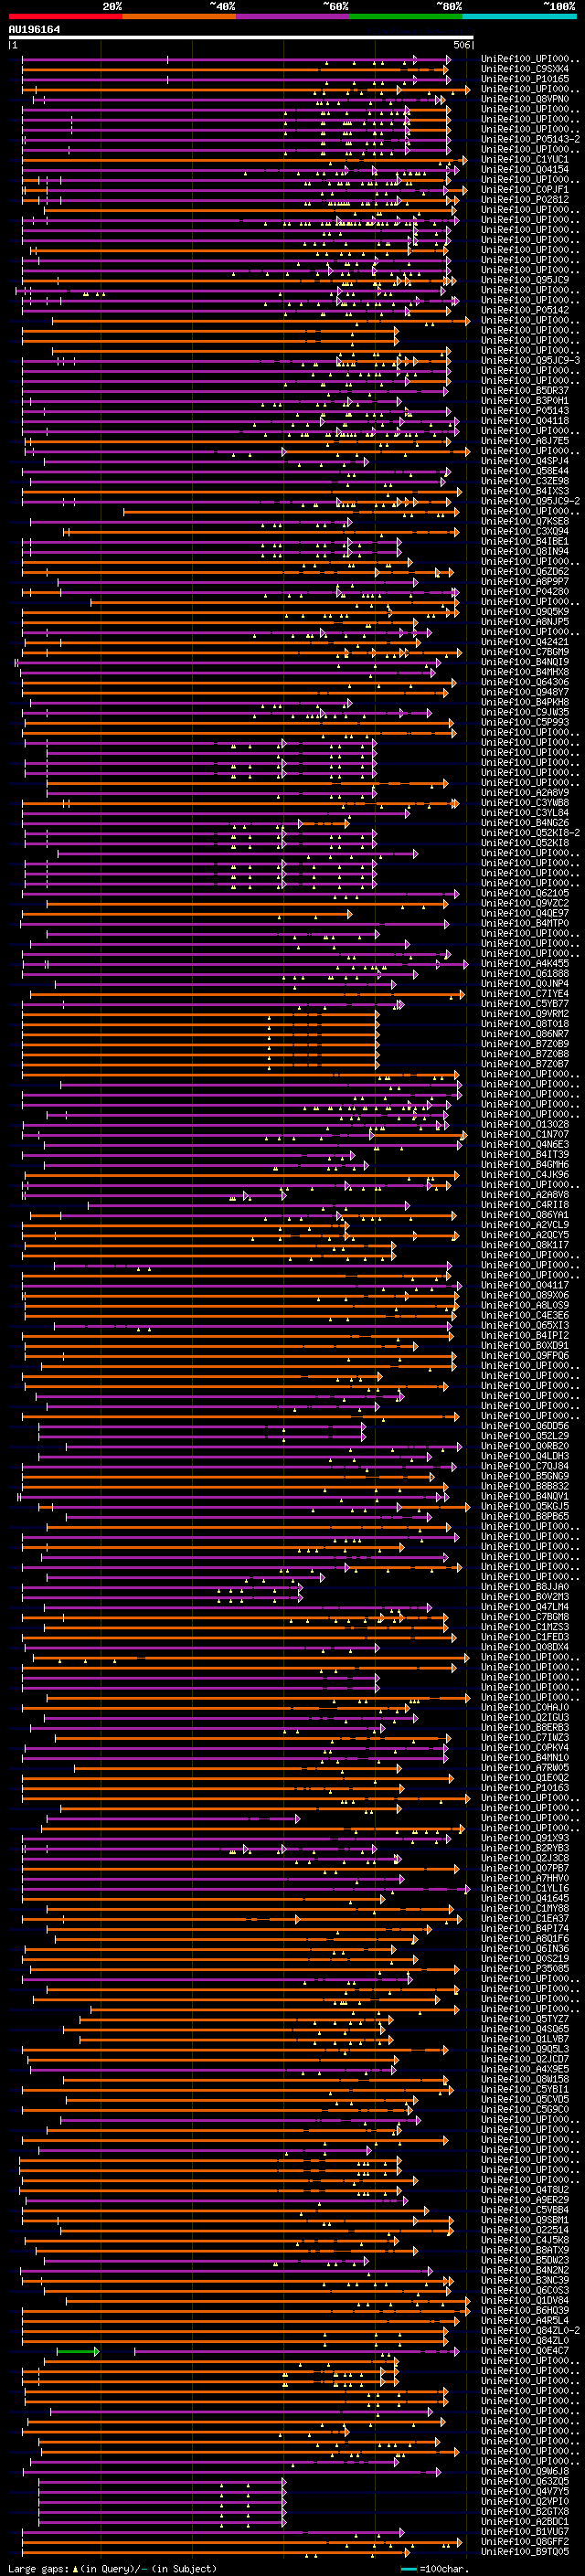Click the cyan ~100% identity legend segment
The image size is (585, 2576).
(519, 16)
